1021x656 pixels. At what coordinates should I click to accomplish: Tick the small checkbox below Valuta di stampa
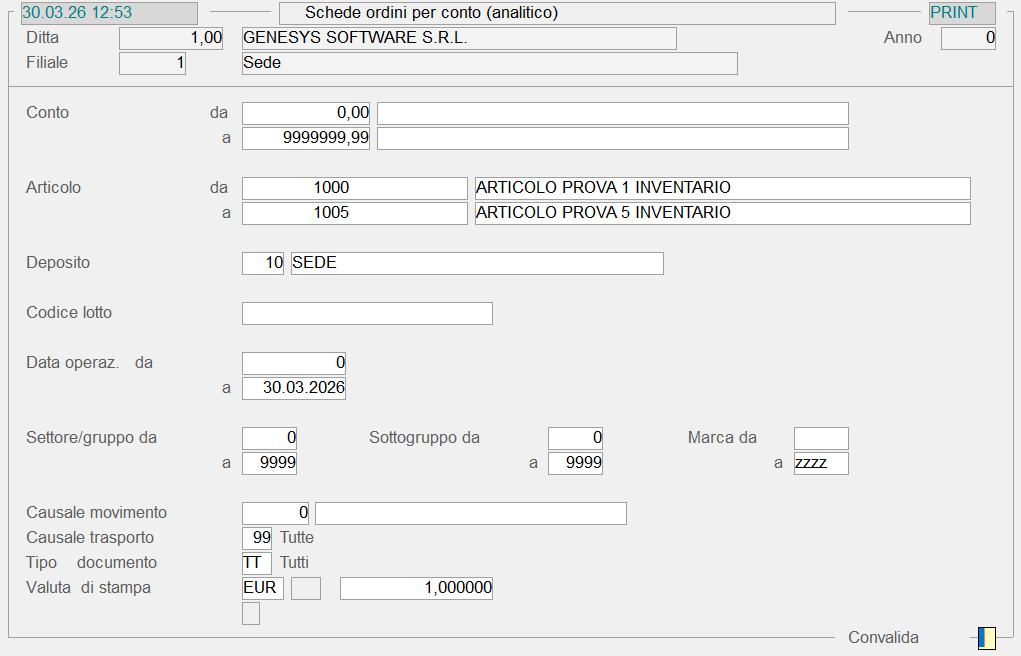tap(251, 613)
